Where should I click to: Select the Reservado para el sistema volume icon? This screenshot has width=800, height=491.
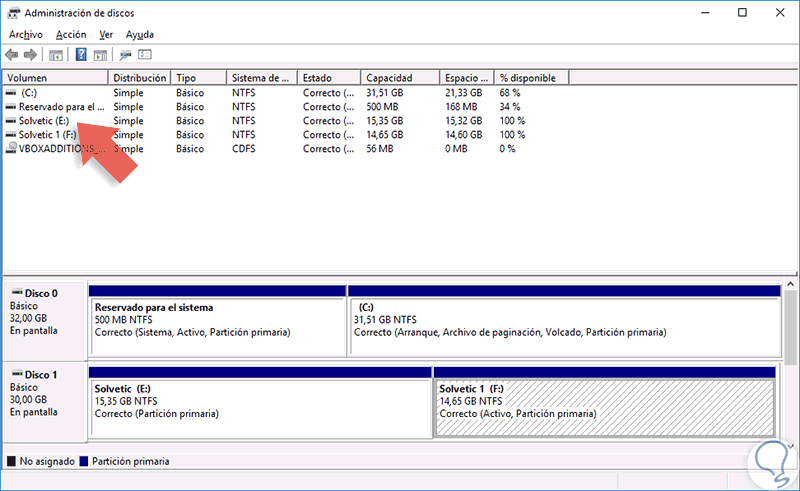(x=11, y=107)
